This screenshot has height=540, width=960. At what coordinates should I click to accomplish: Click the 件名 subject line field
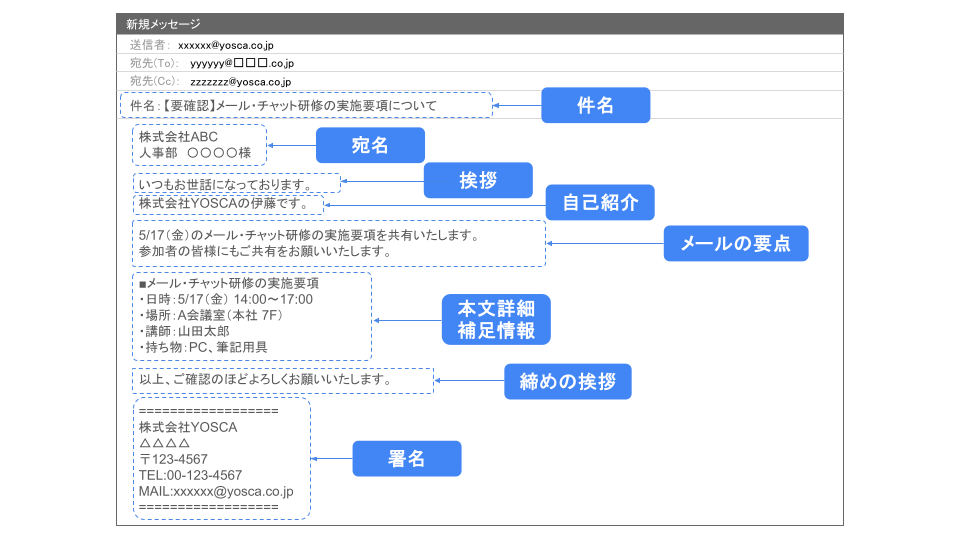click(x=306, y=105)
